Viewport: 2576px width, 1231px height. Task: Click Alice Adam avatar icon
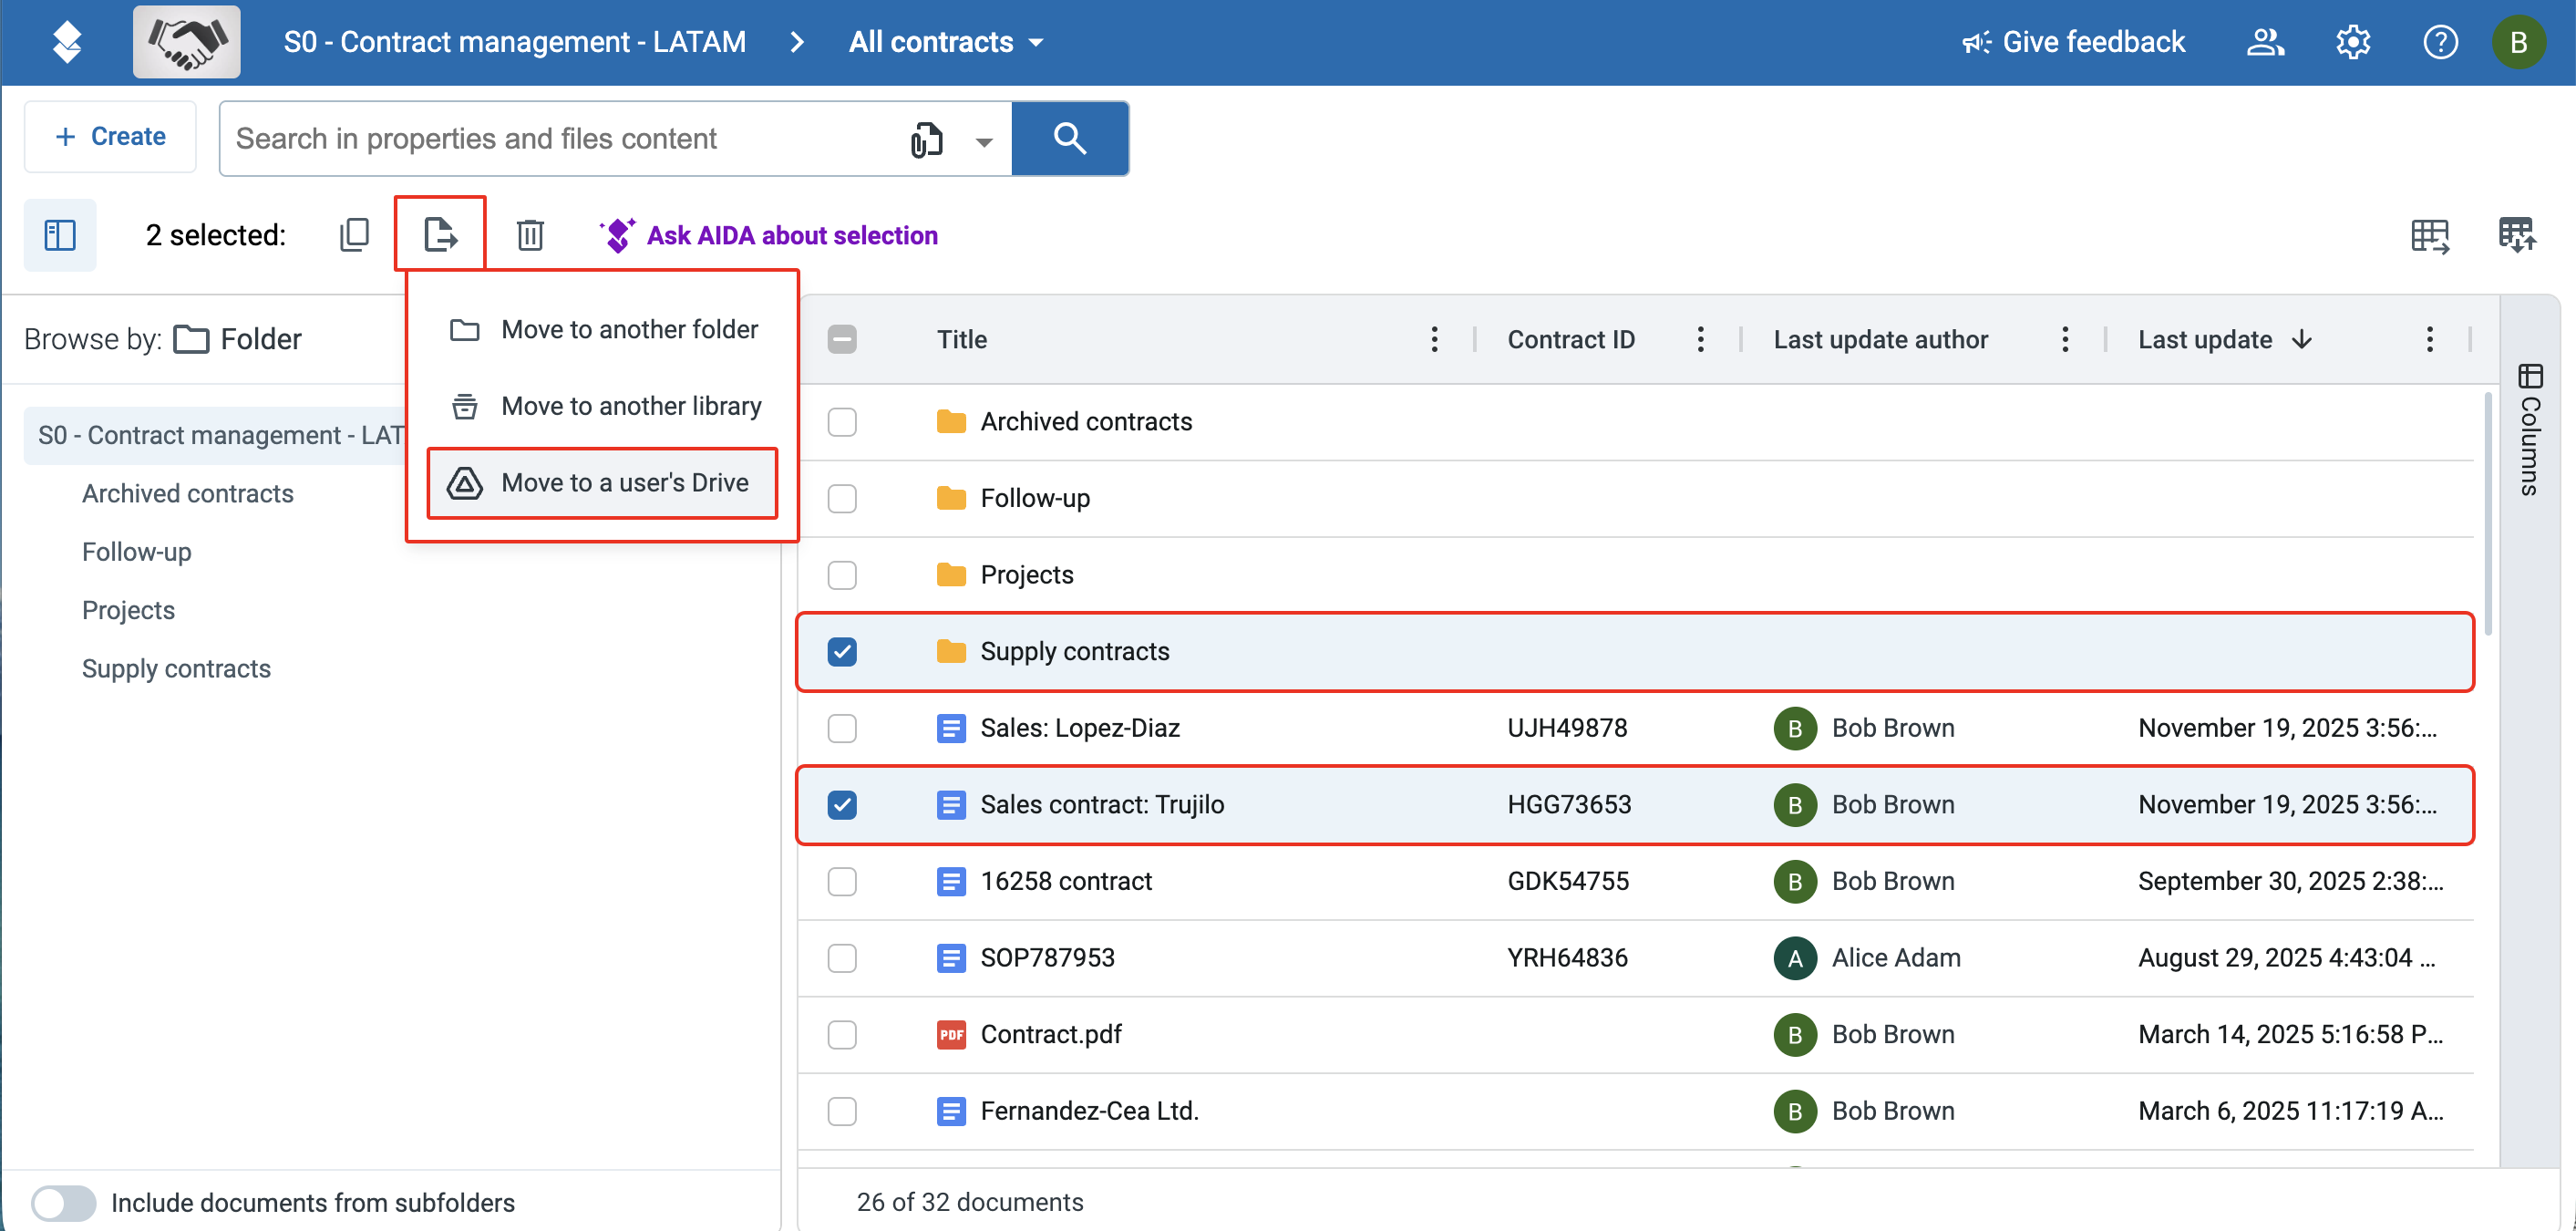[x=1795, y=958]
